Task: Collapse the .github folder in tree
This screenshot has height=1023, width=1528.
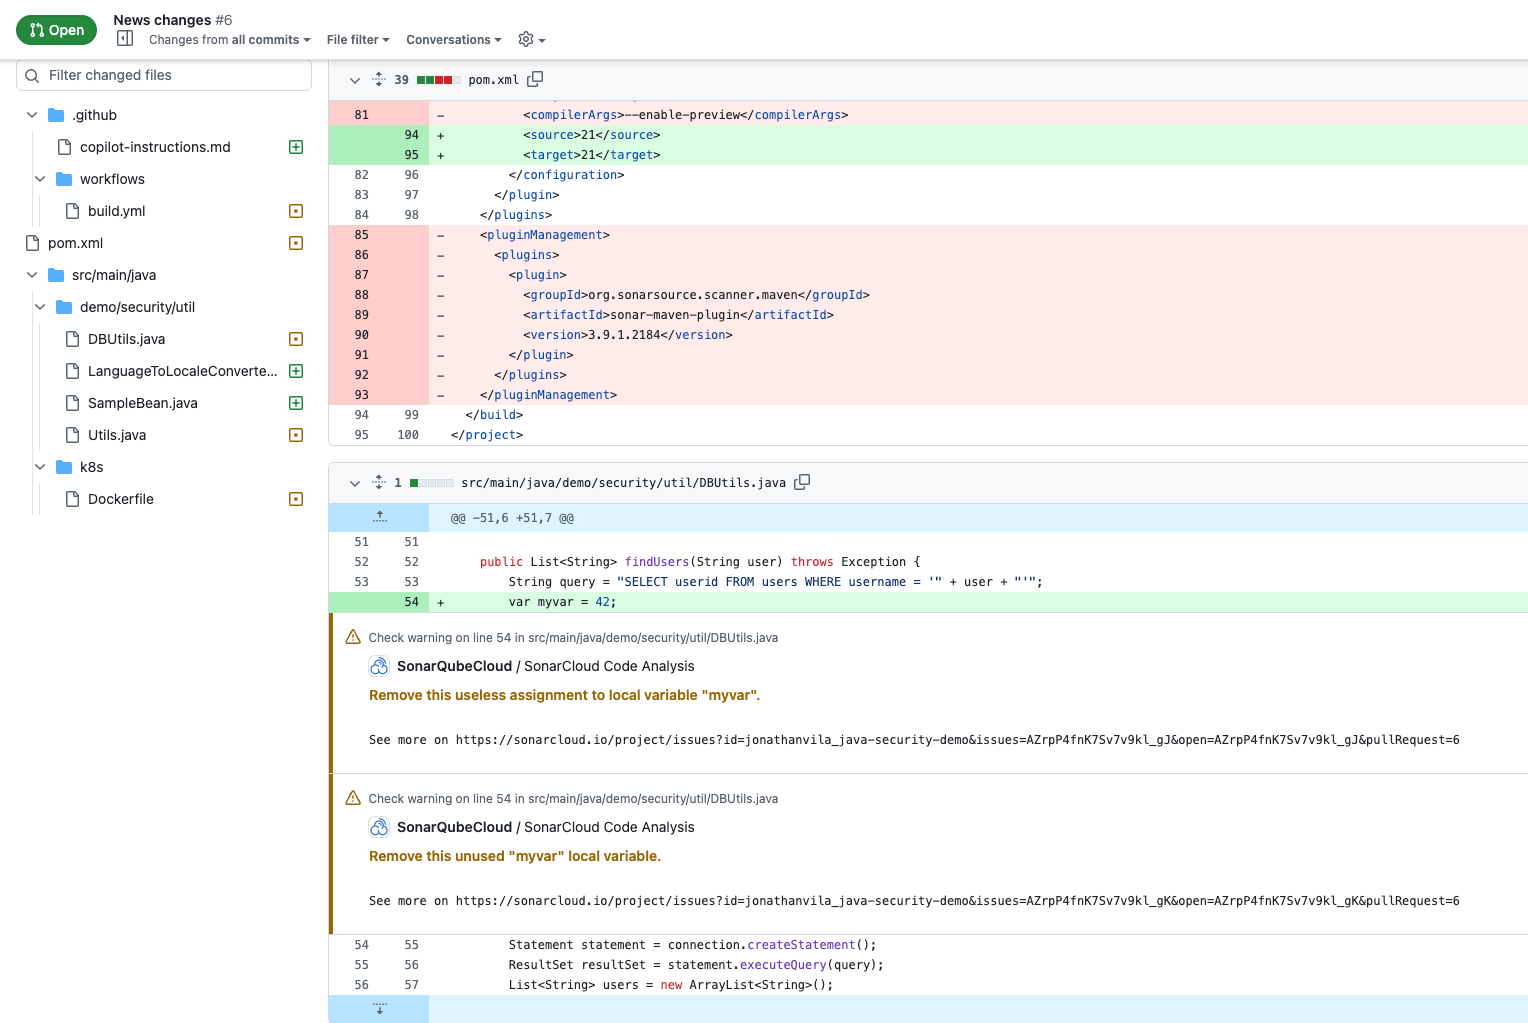Action: [32, 115]
